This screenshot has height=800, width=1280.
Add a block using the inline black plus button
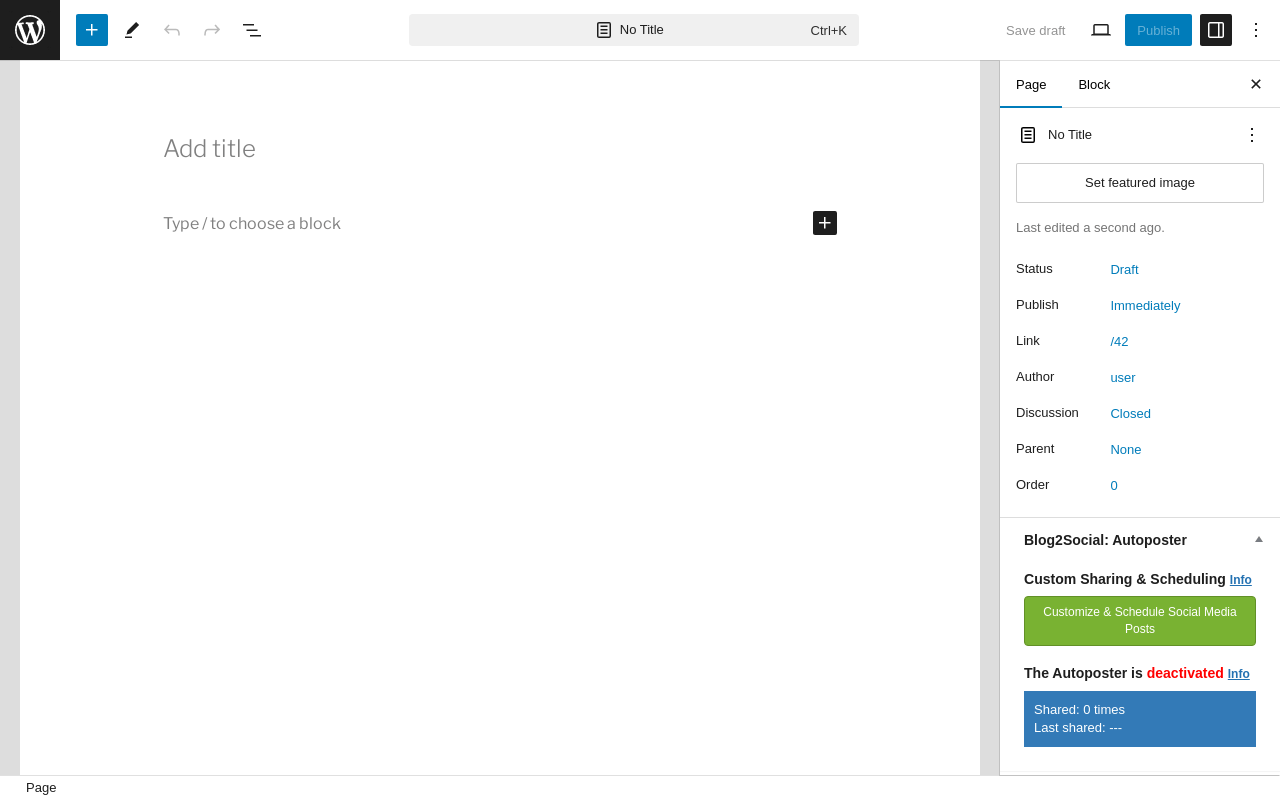pyautogui.click(x=825, y=223)
